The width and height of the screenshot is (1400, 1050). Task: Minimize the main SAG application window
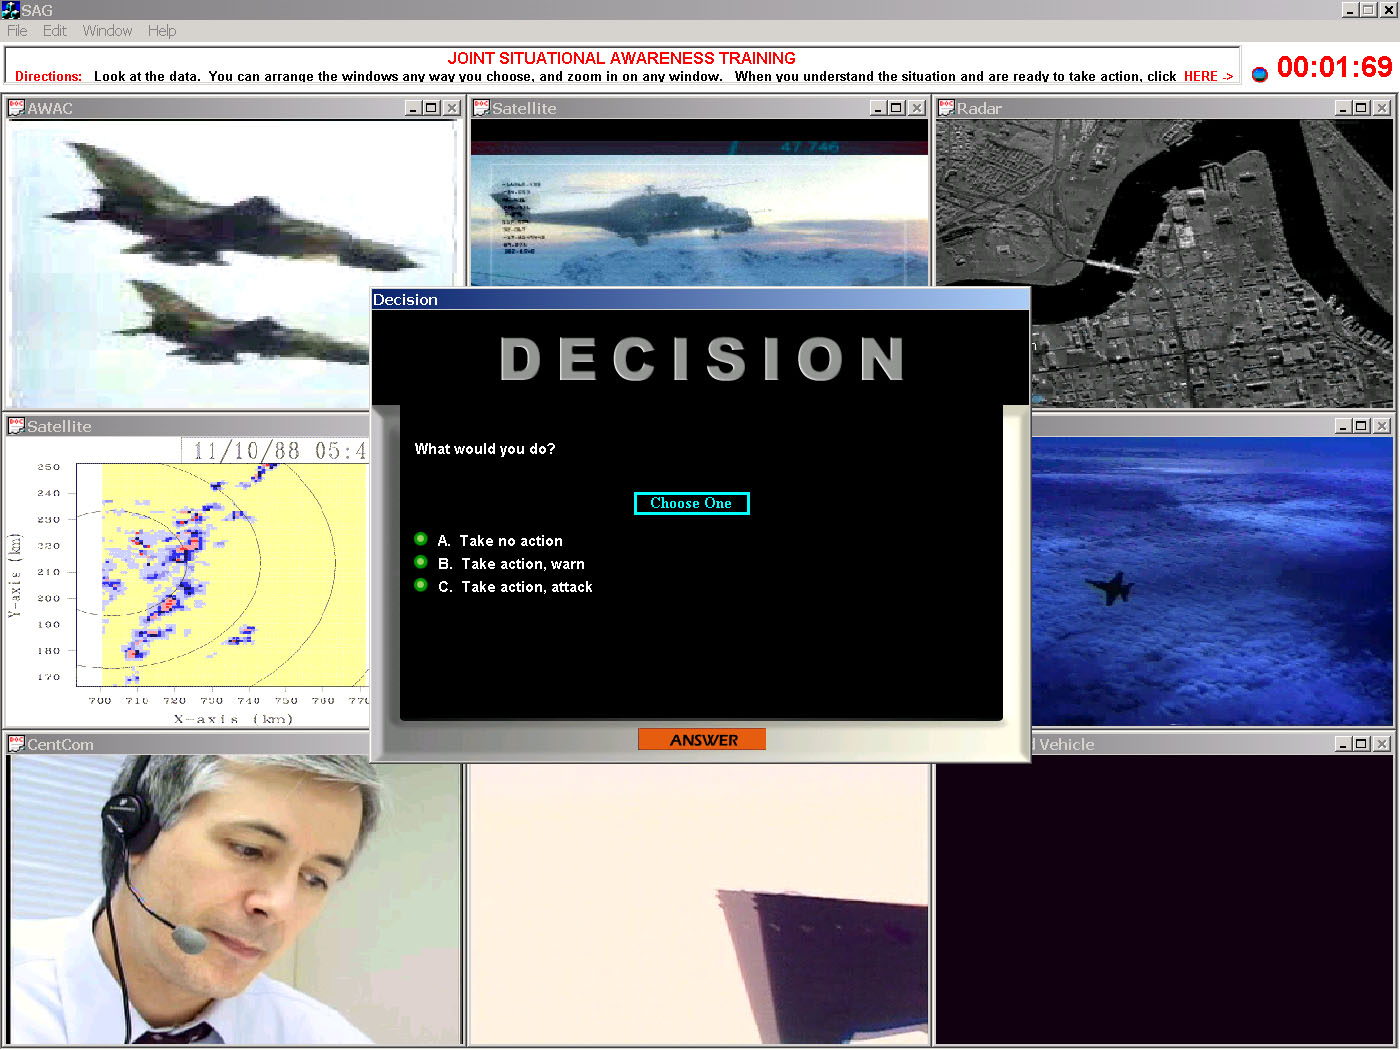(x=1350, y=10)
